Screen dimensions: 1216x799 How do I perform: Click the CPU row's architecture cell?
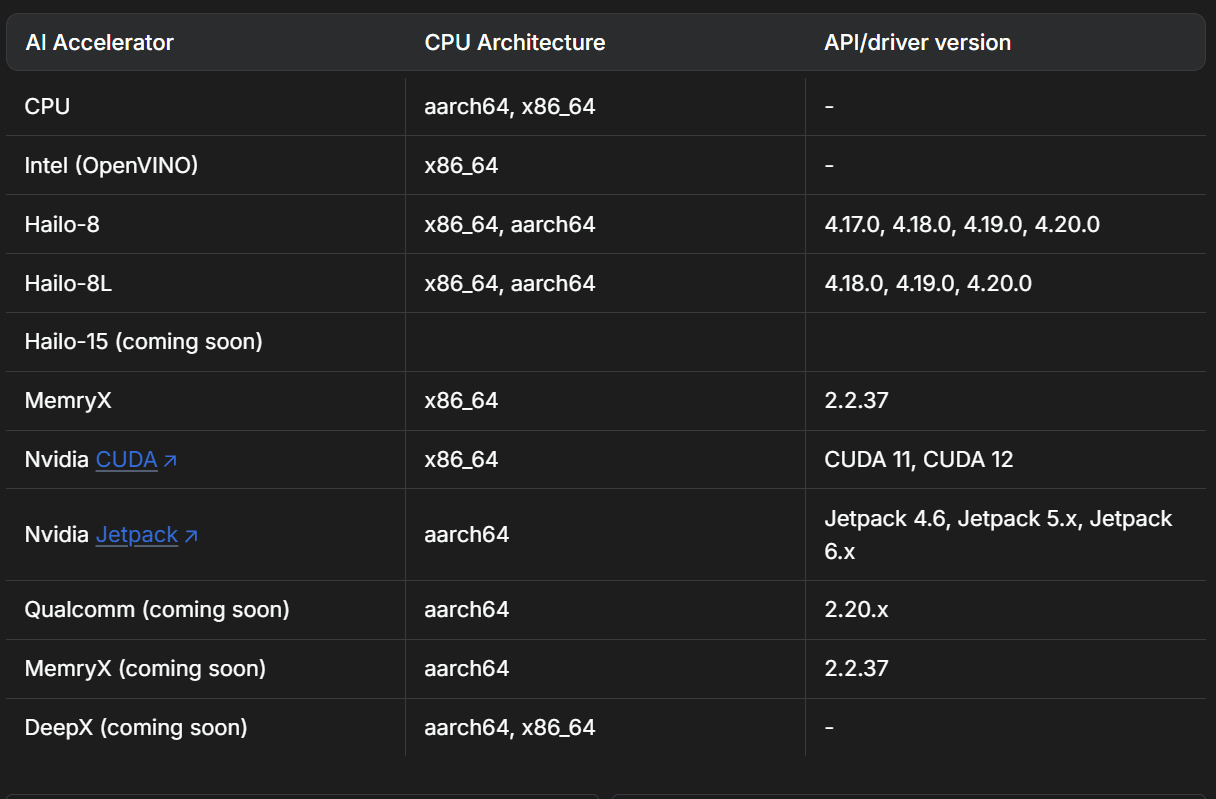click(509, 106)
